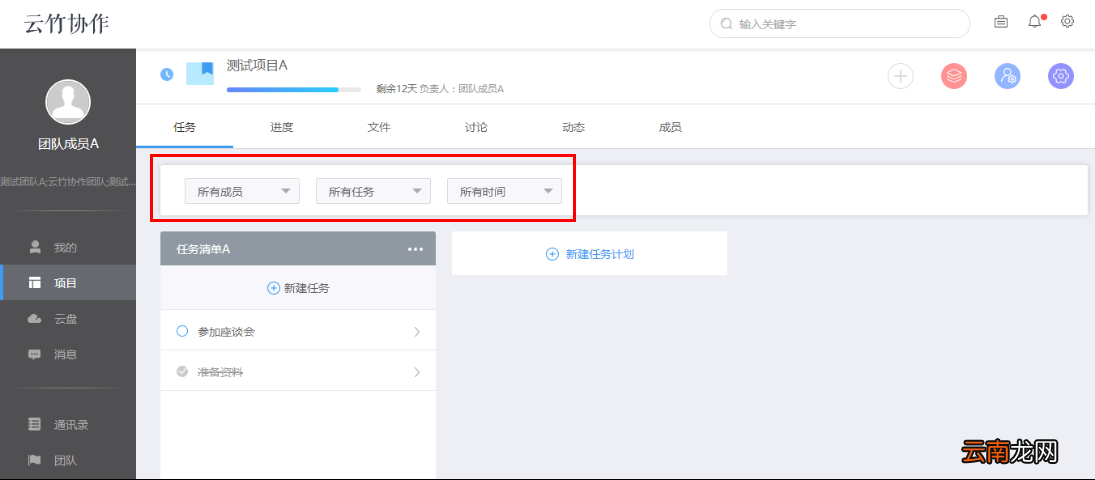Uncheck the completed 准备资料 task
The image size is (1095, 480).
pyautogui.click(x=182, y=372)
